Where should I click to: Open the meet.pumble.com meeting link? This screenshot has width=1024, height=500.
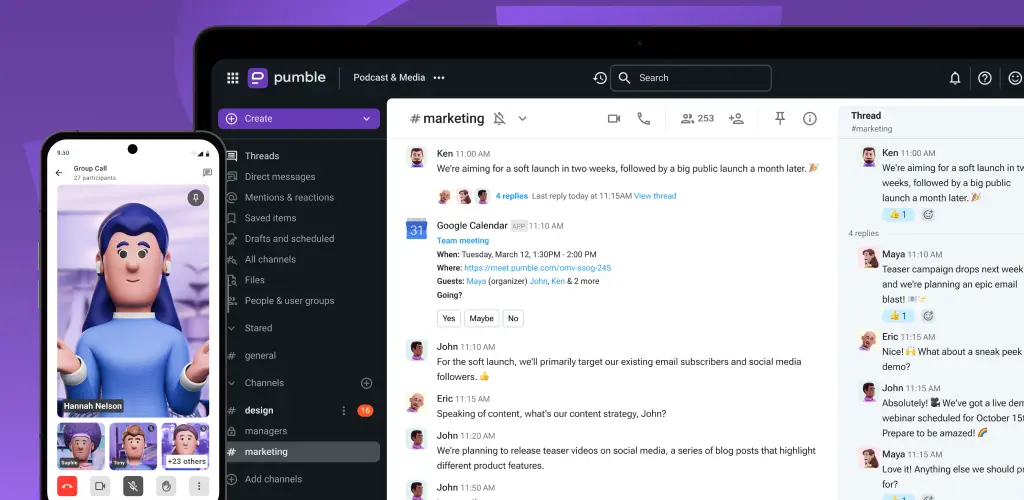pos(537,268)
